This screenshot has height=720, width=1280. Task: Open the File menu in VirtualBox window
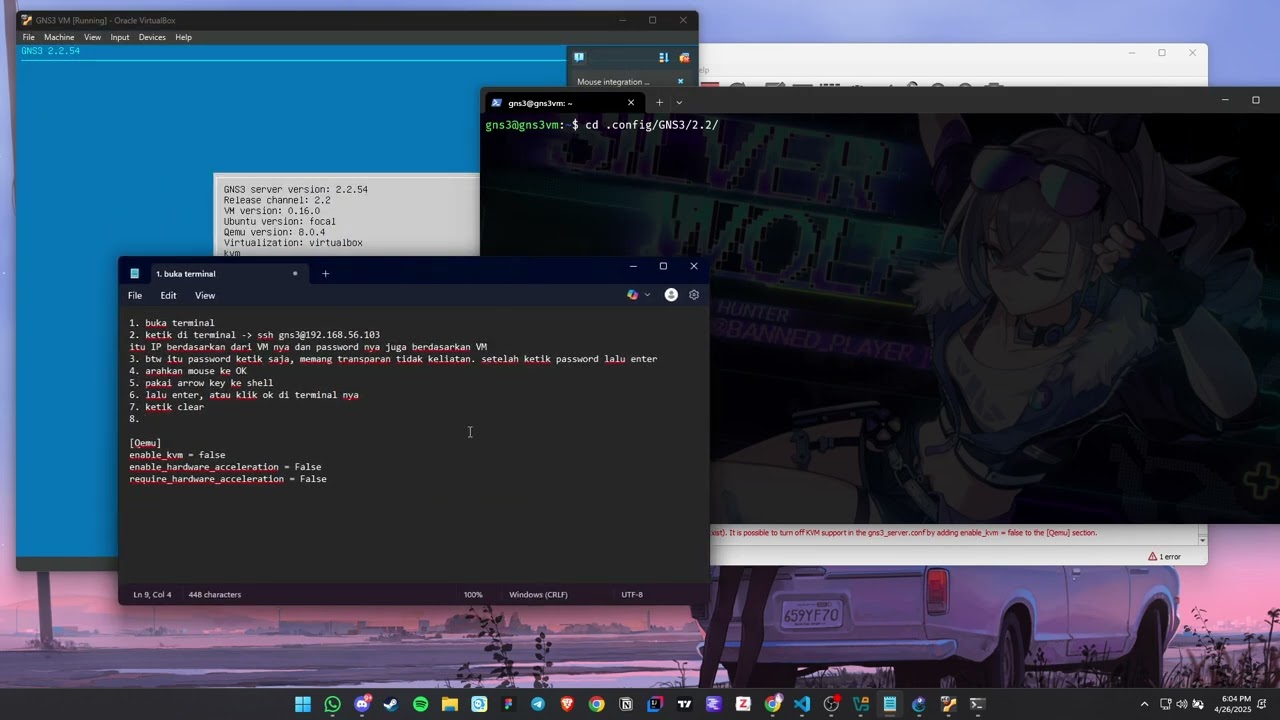point(28,37)
